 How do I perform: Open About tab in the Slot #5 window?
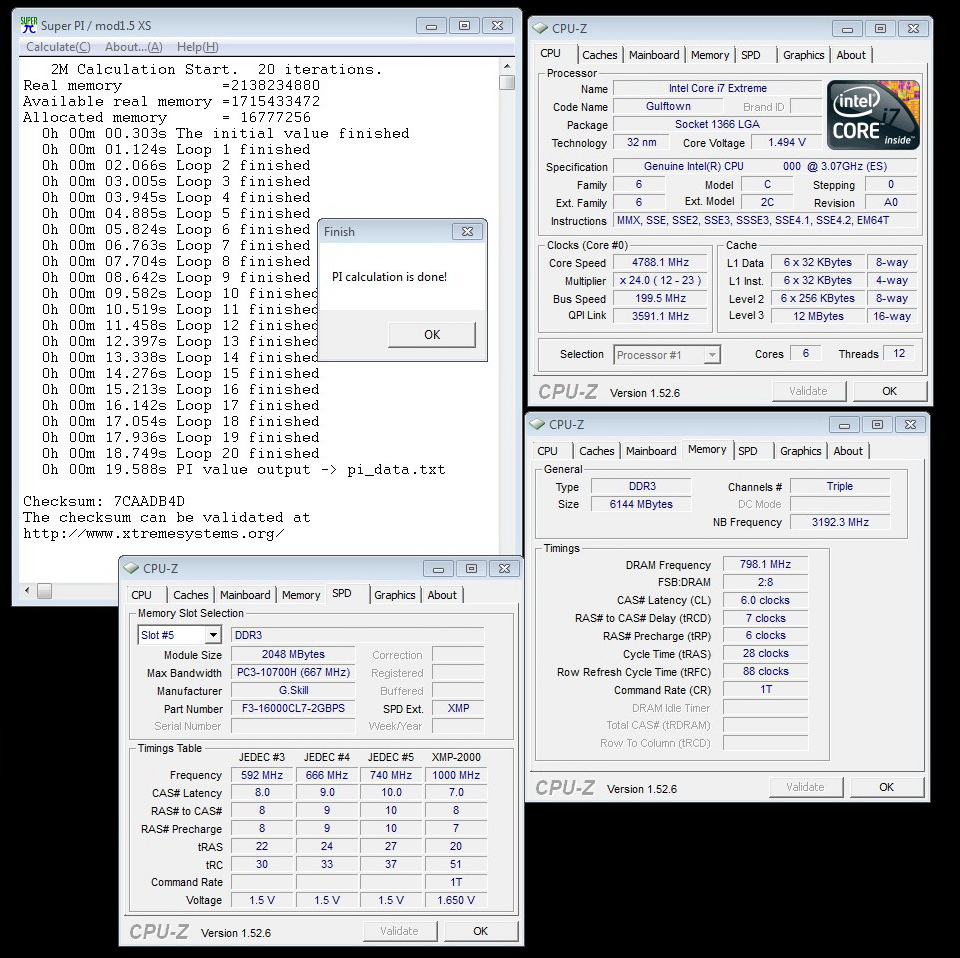point(442,595)
